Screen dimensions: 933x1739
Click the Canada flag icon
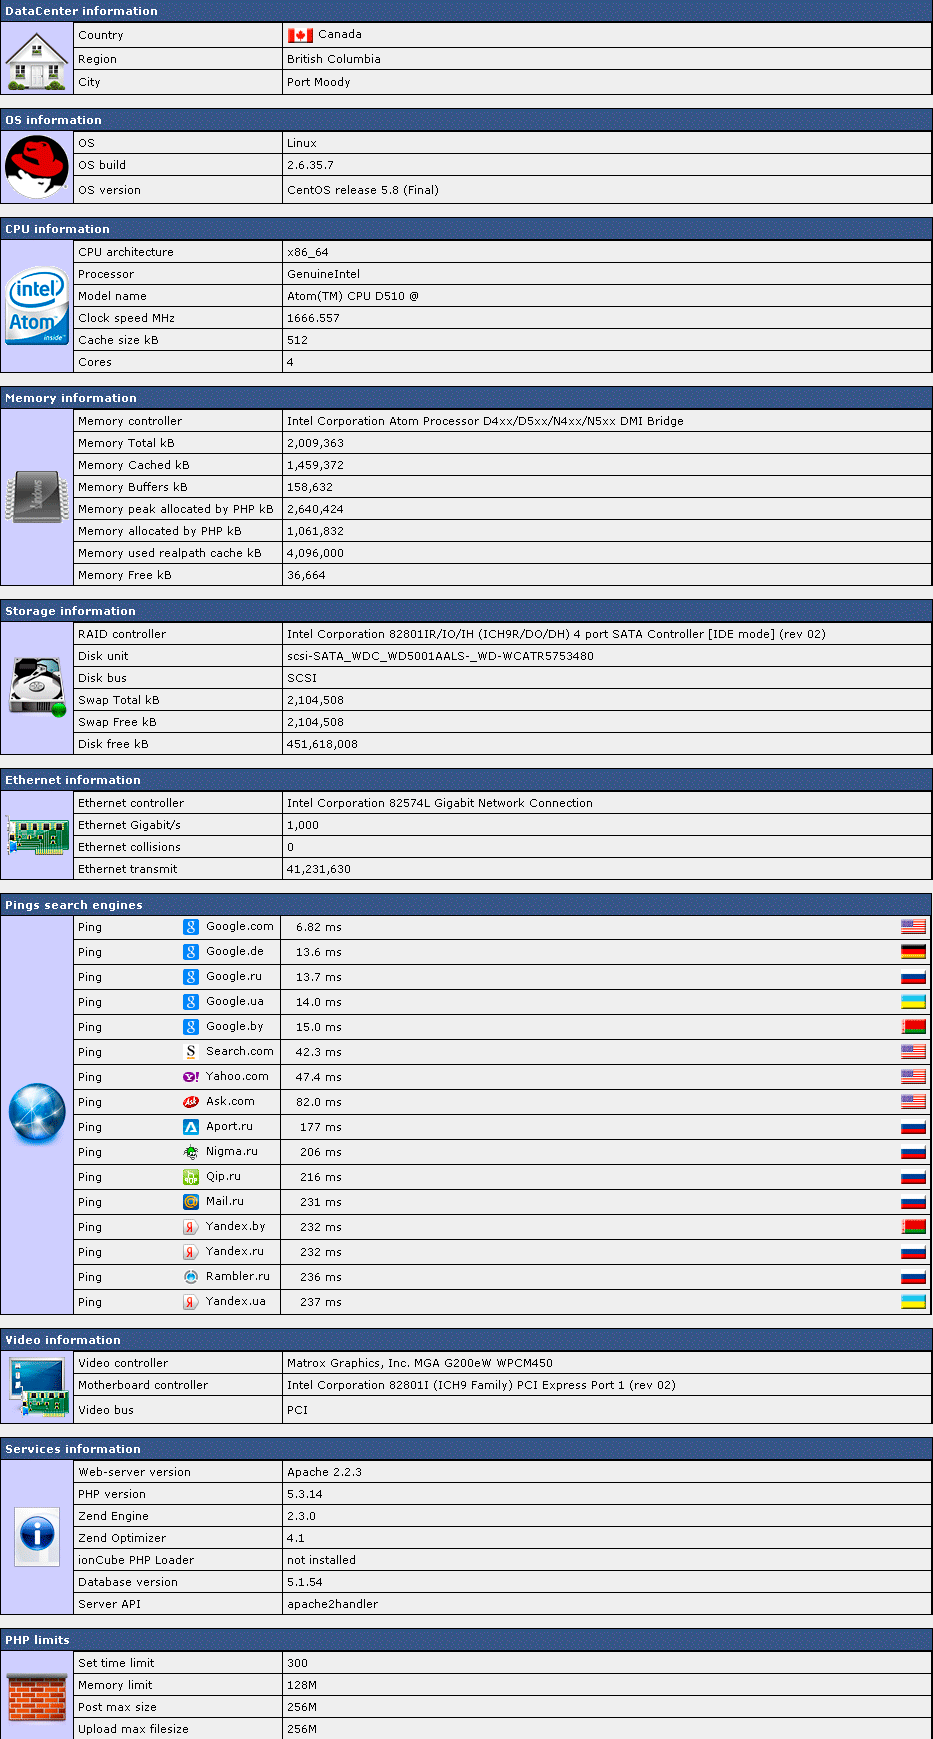coord(300,35)
